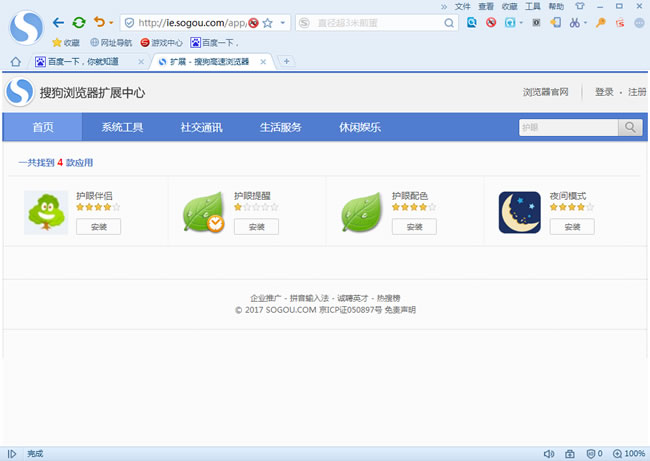Image resolution: width=650 pixels, height=461 pixels.
Task: Close the 扩展 - 搜狗高速浏览器 tab
Action: [x=263, y=62]
